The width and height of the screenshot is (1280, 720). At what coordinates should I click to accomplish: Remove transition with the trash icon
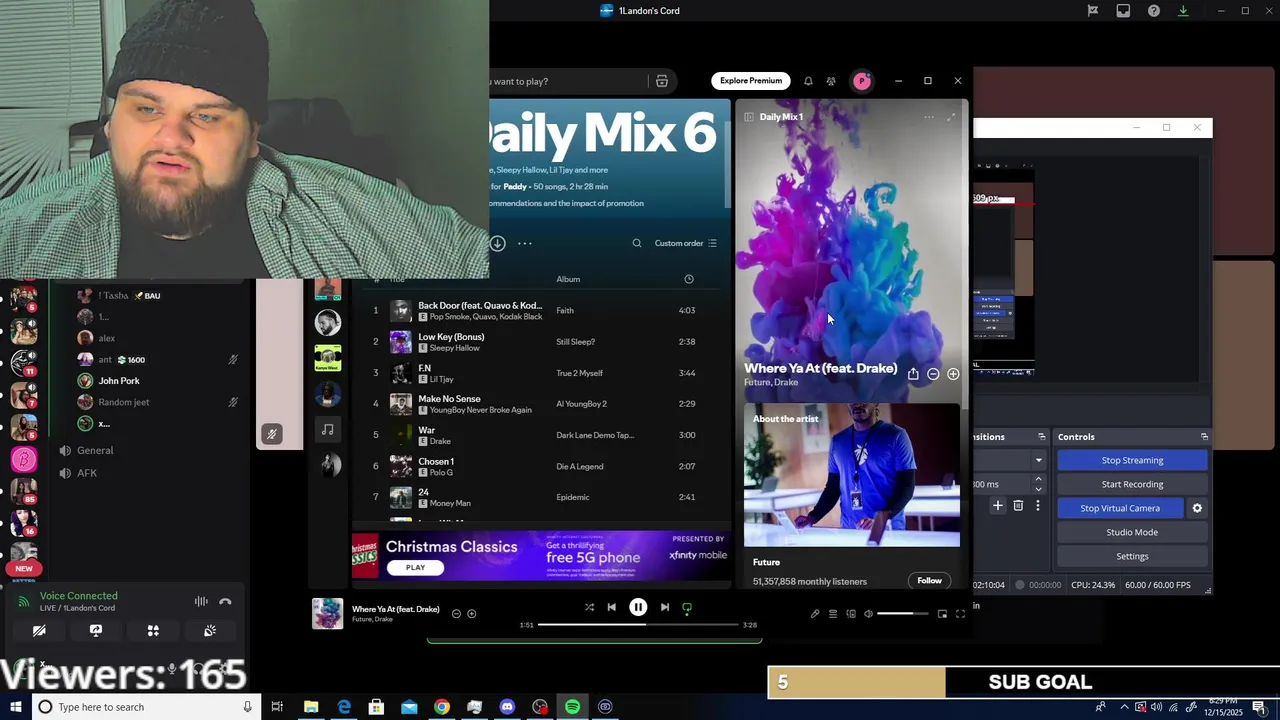tap(1018, 506)
